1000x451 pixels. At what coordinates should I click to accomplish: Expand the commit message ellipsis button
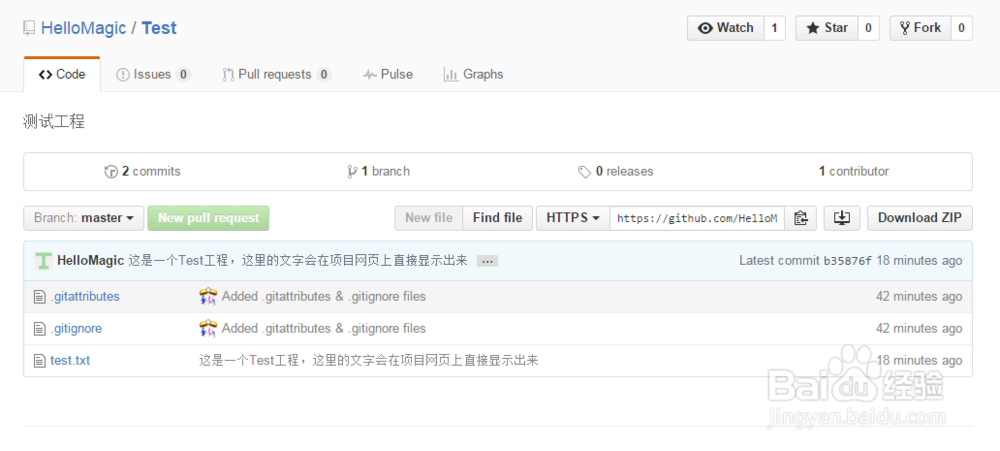[487, 261]
